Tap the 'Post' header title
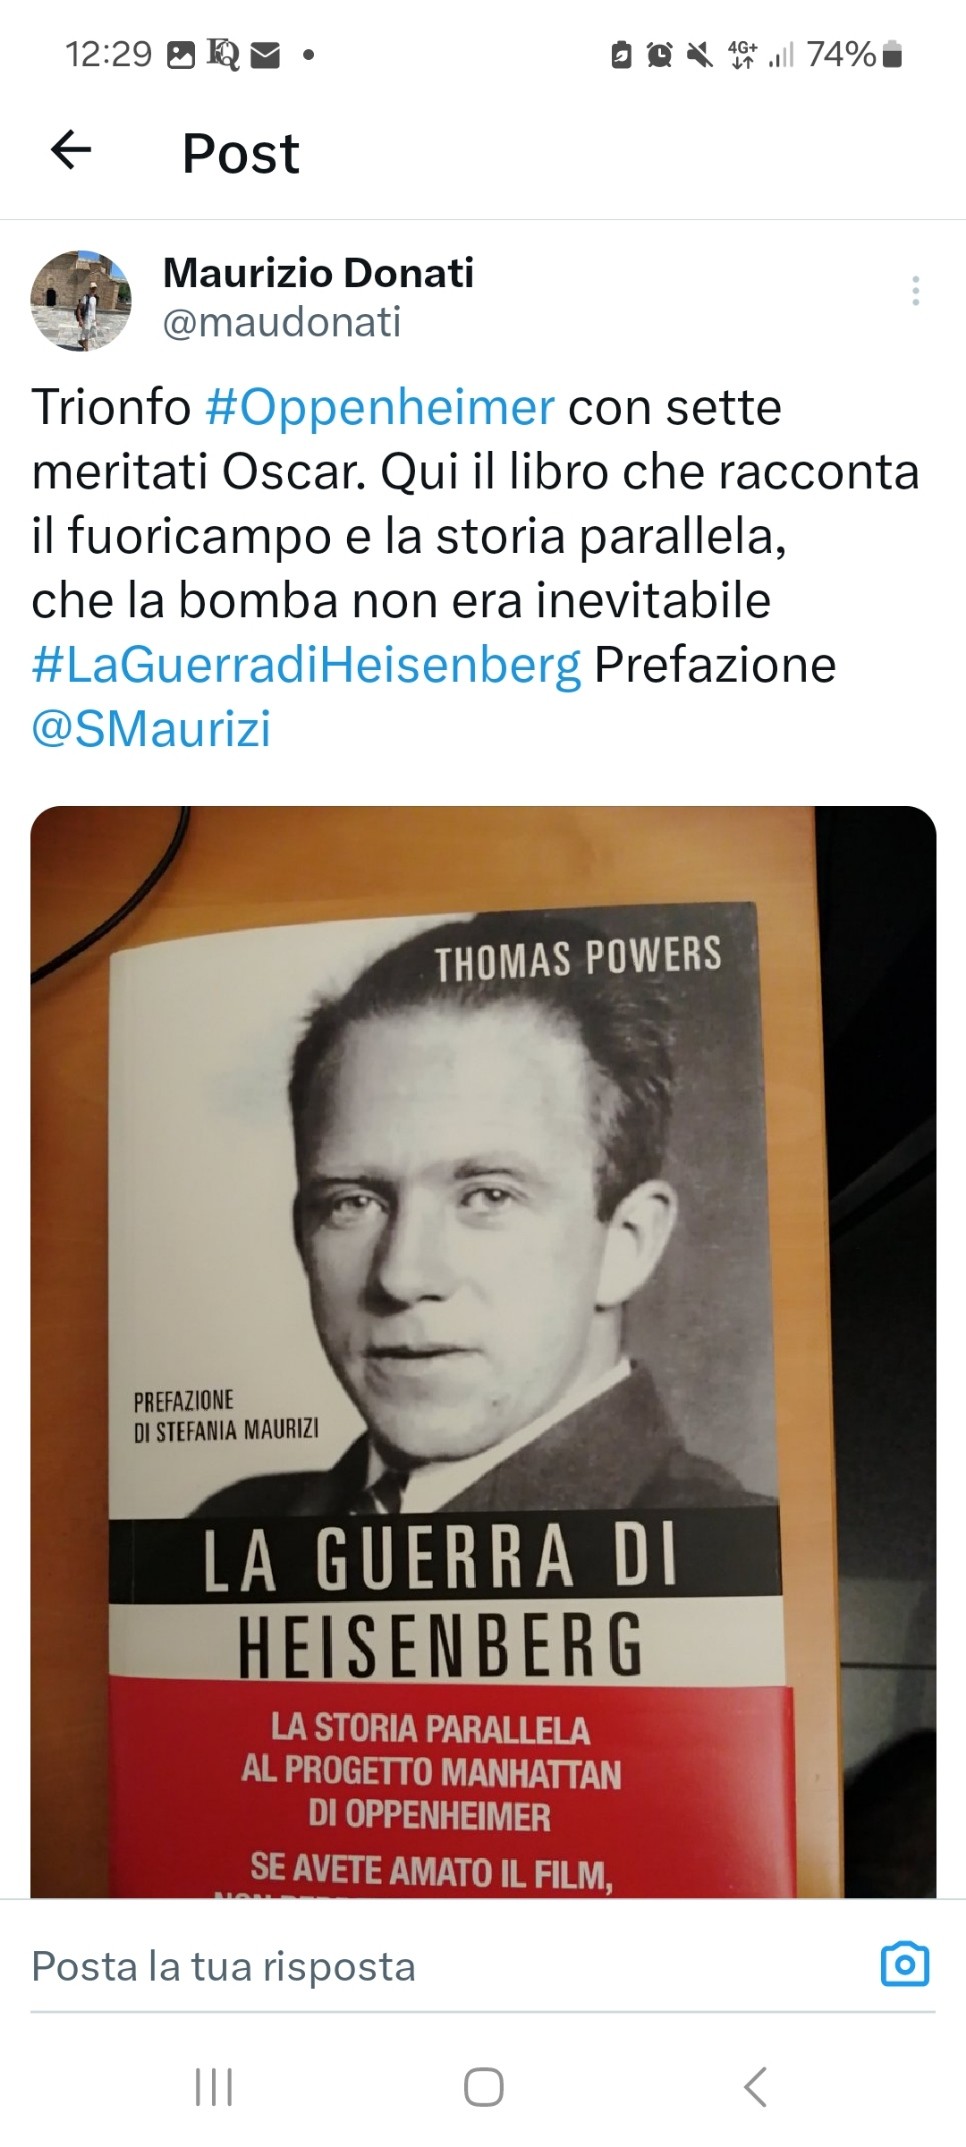Image resolution: width=966 pixels, height=2147 pixels. tap(240, 153)
